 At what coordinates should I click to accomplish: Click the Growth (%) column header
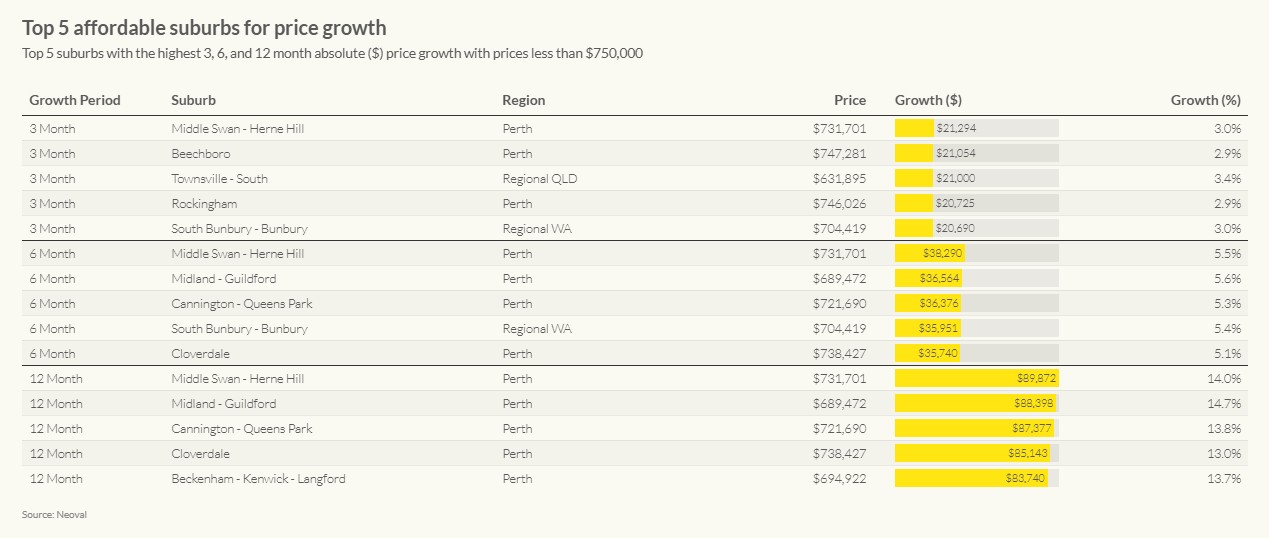point(1205,100)
